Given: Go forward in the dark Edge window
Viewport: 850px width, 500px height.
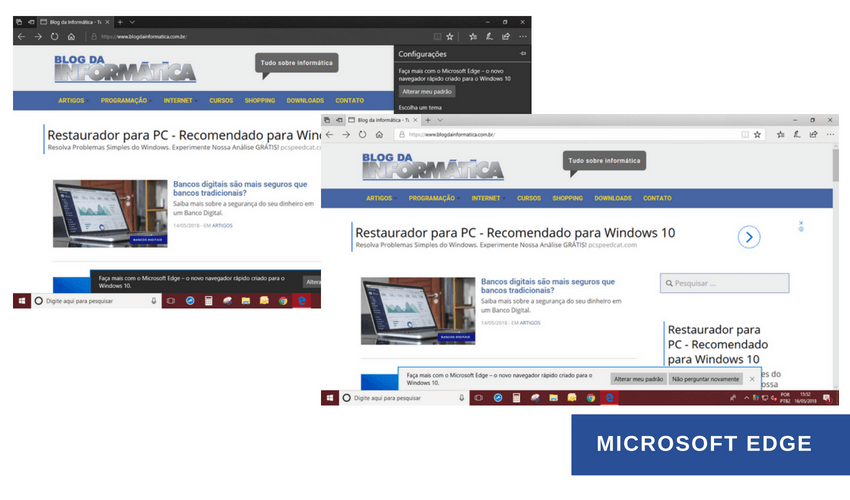Looking at the screenshot, I should point(38,37).
